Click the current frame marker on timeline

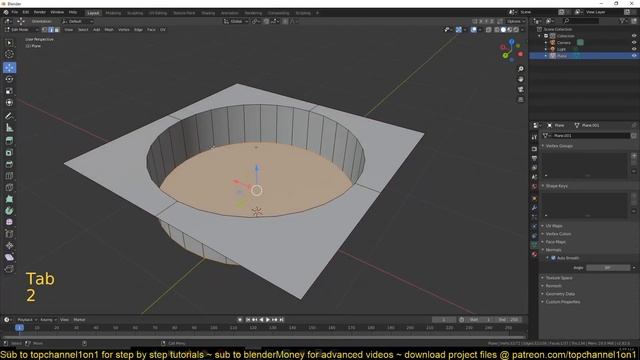click(x=19, y=328)
